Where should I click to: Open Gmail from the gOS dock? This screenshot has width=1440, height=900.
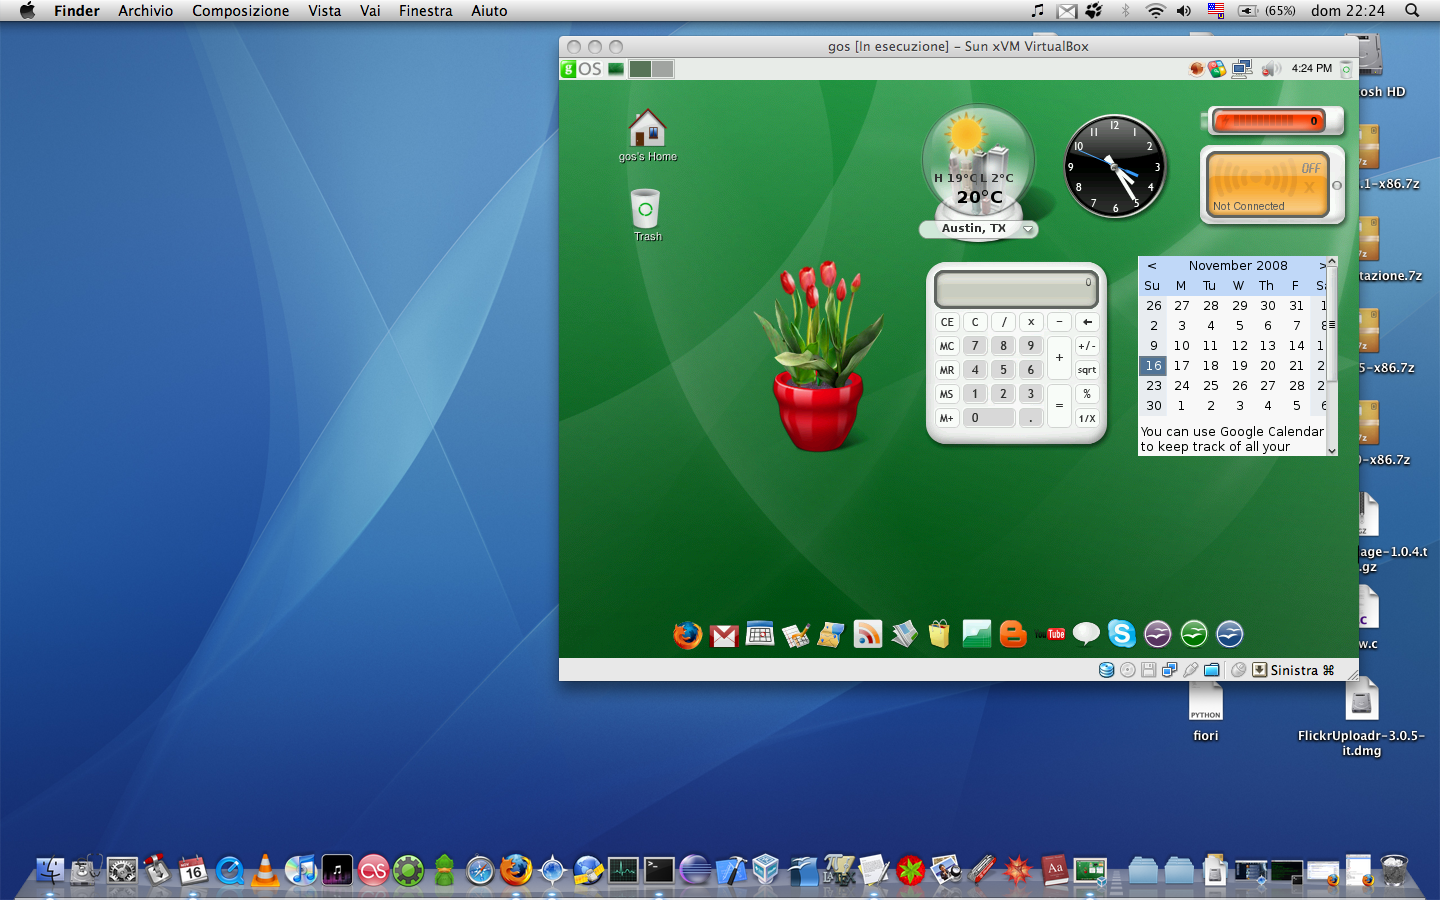point(724,635)
